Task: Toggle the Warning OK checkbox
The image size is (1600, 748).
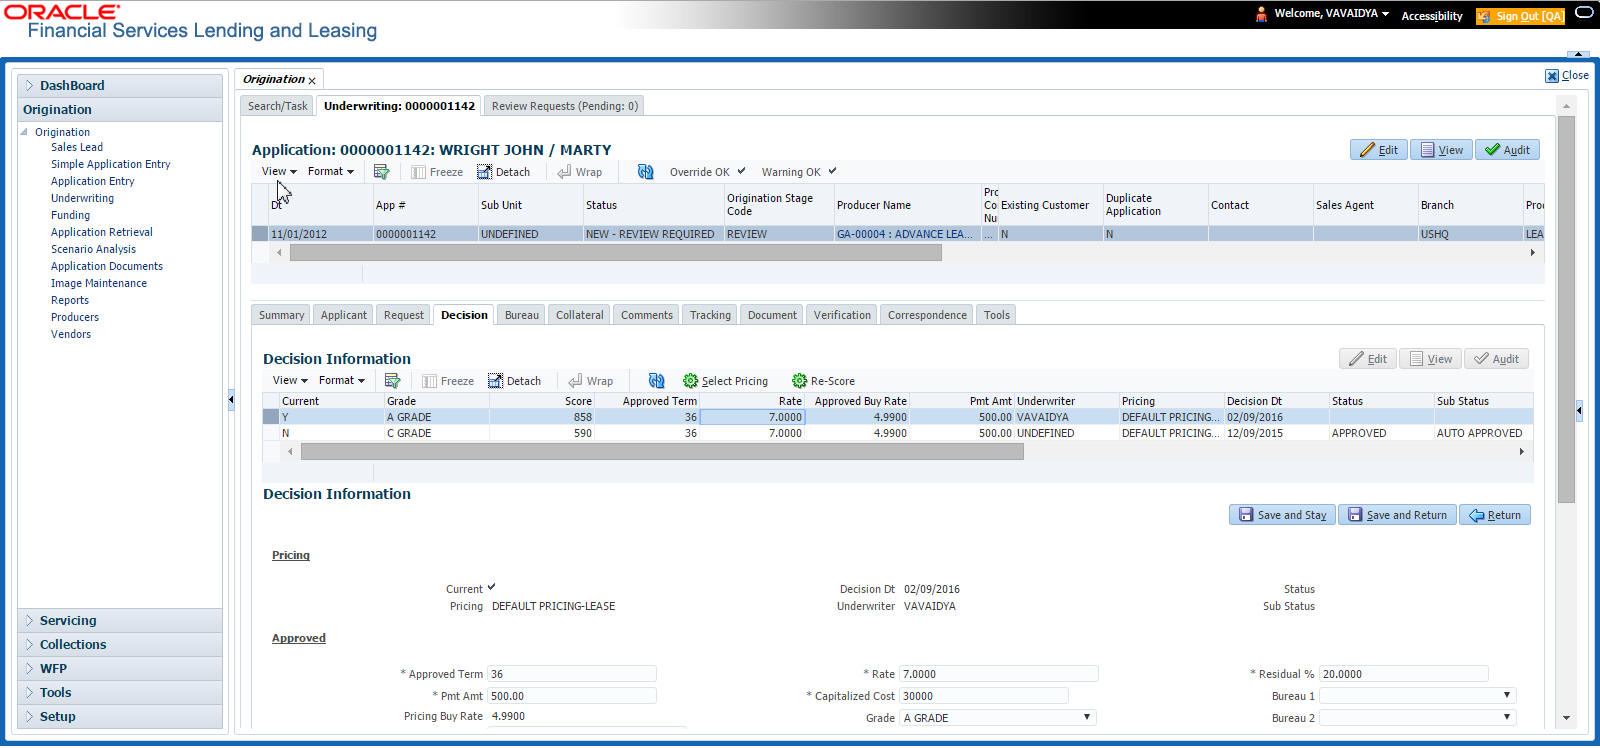Action: 832,171
